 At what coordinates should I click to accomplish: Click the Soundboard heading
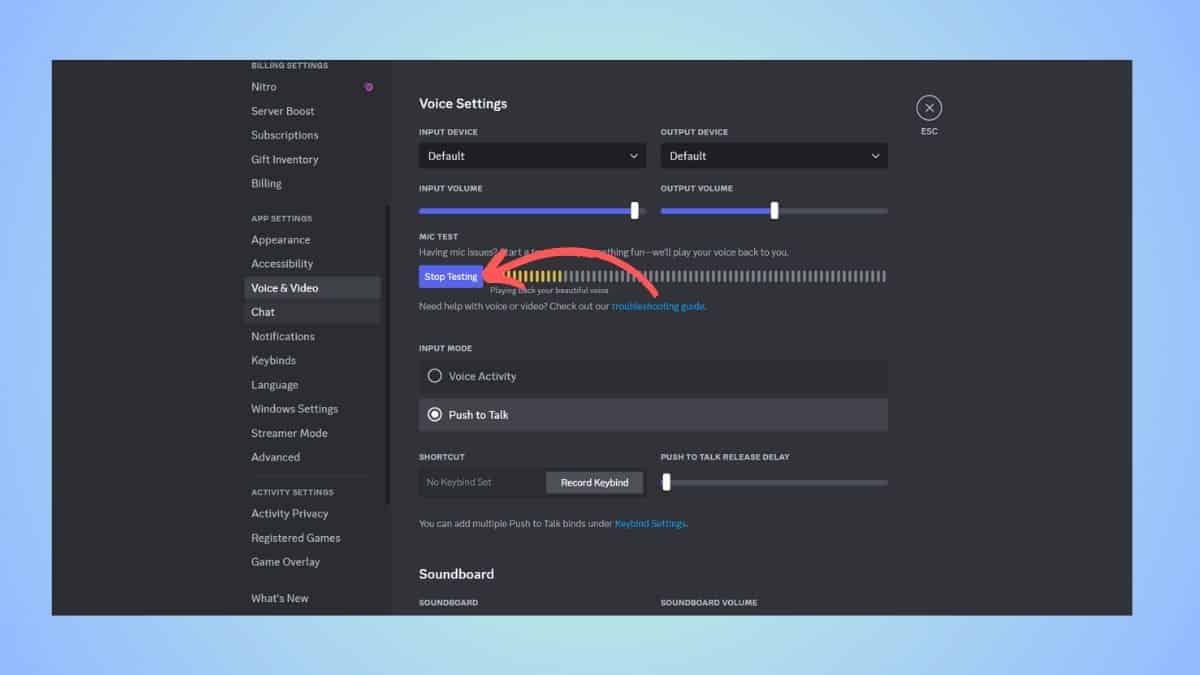(x=456, y=574)
